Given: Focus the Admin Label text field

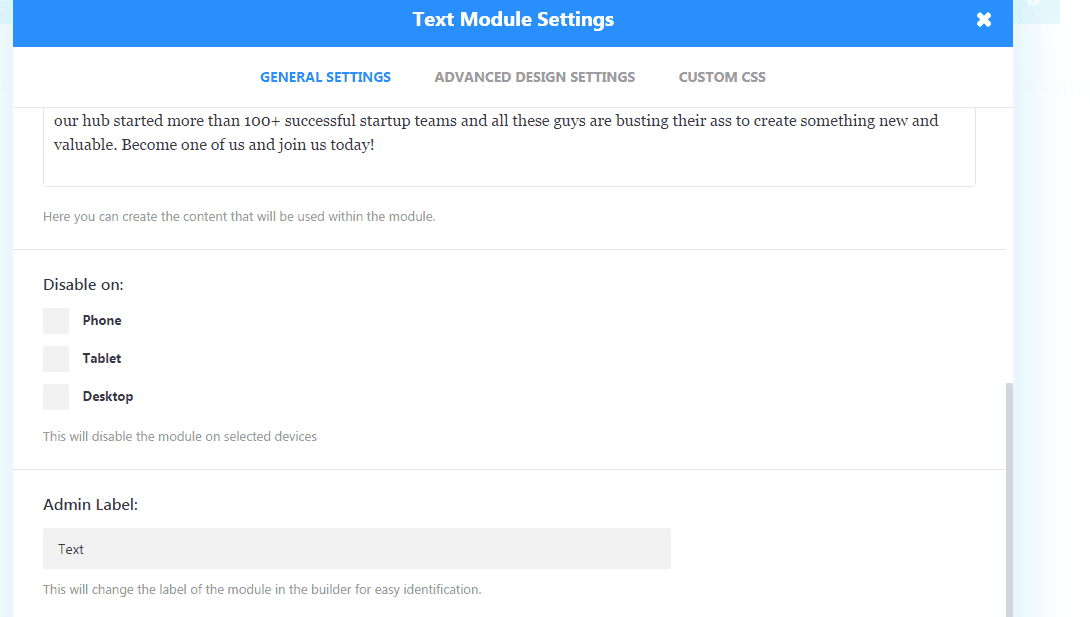Looking at the screenshot, I should (356, 549).
